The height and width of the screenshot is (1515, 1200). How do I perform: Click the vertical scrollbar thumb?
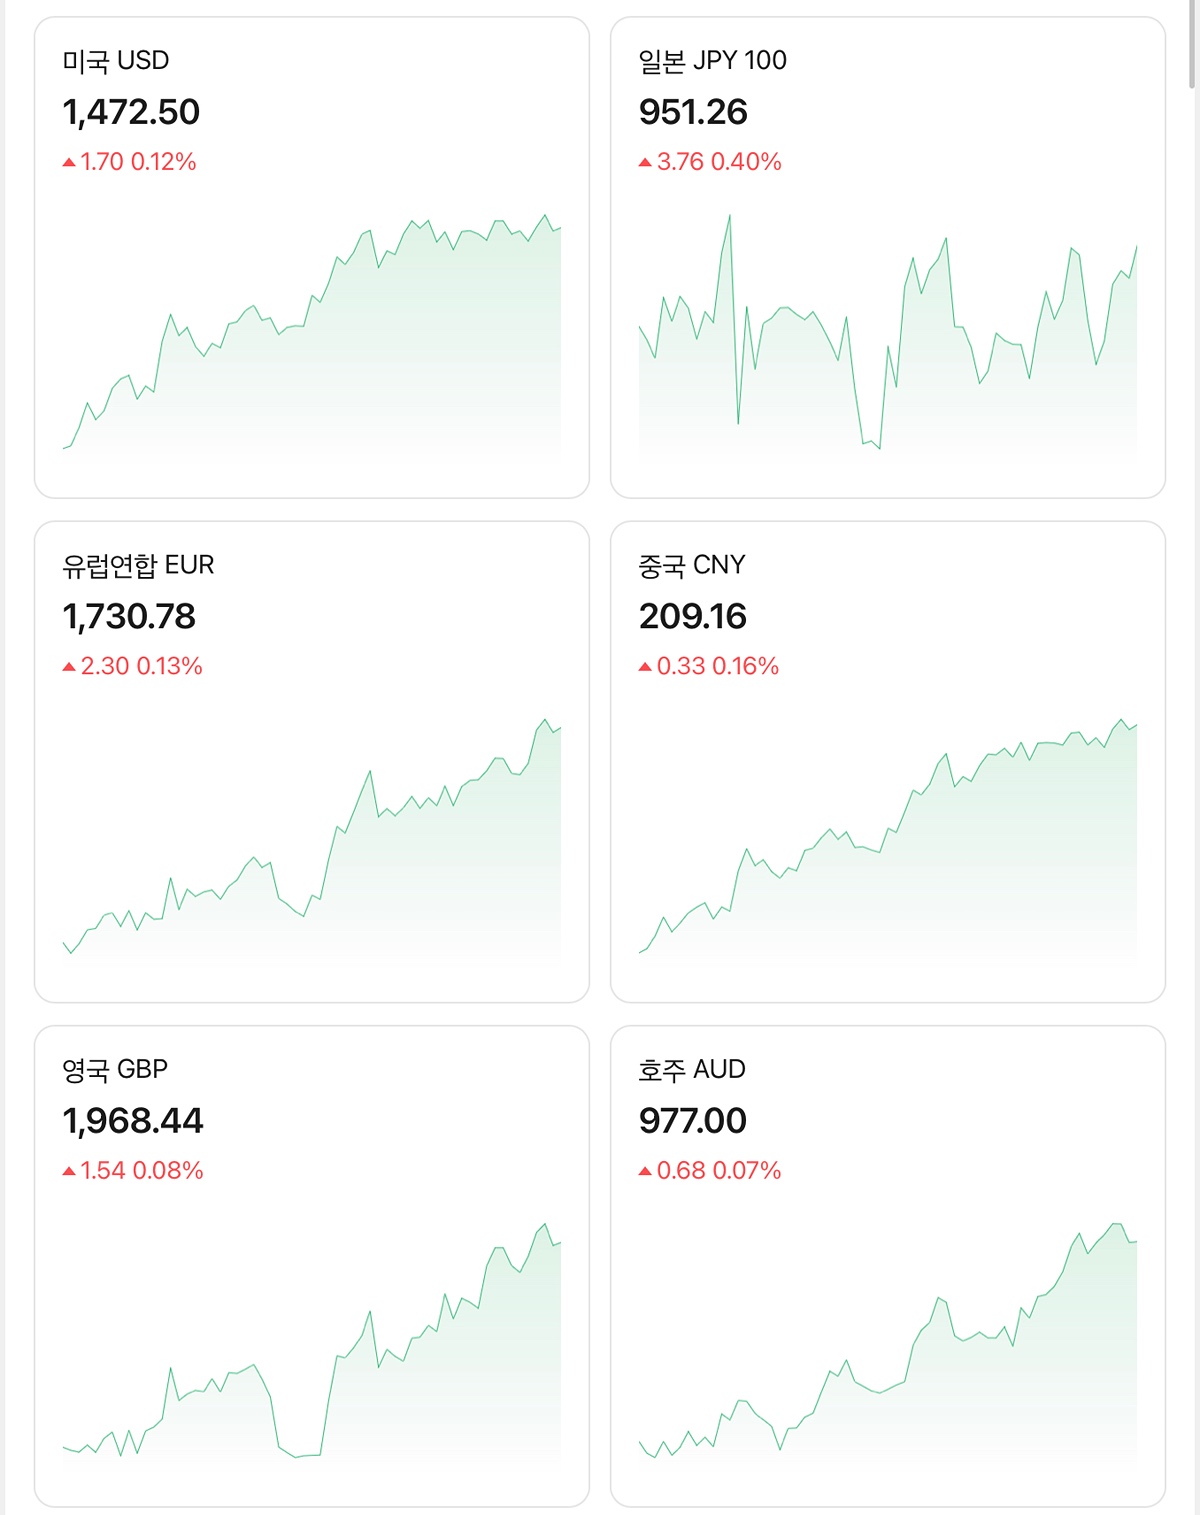[1193, 45]
